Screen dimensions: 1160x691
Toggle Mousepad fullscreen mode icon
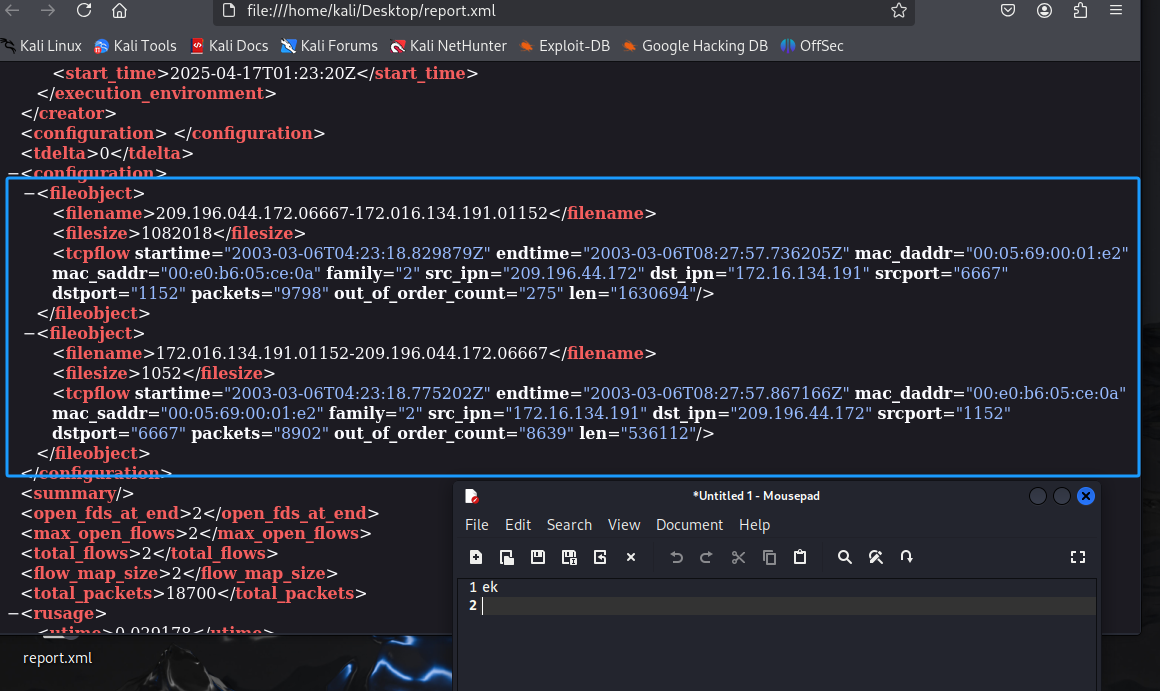1078,557
